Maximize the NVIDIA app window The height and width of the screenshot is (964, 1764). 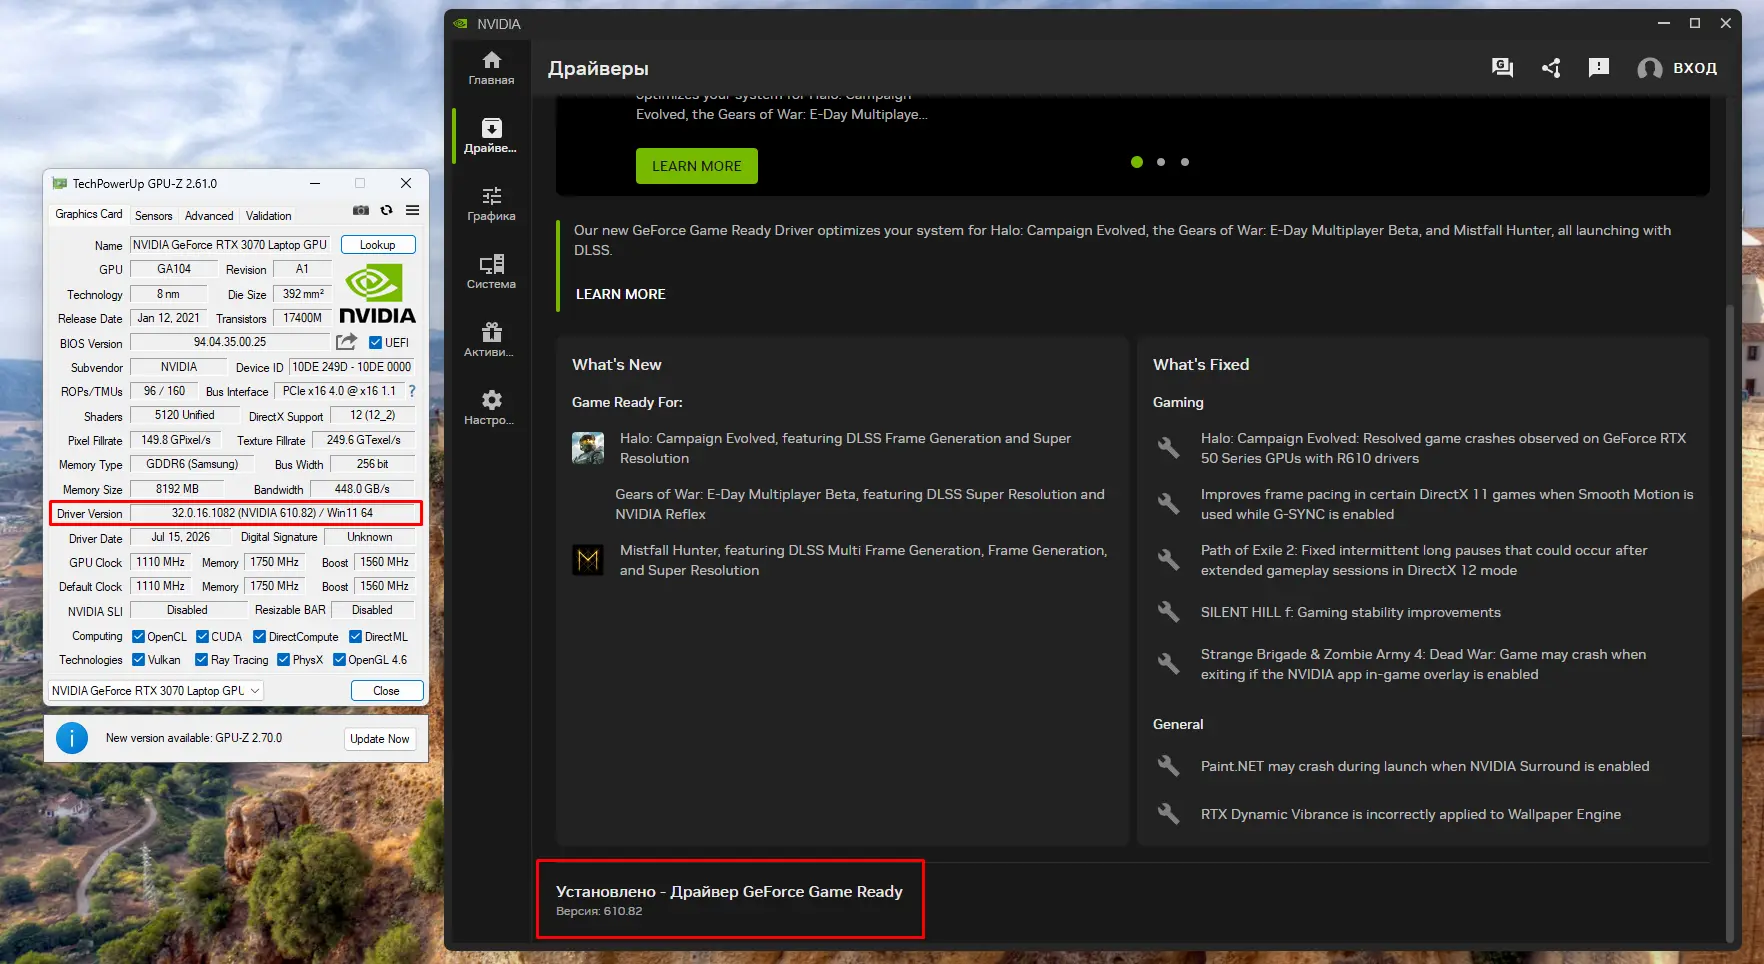pos(1695,23)
